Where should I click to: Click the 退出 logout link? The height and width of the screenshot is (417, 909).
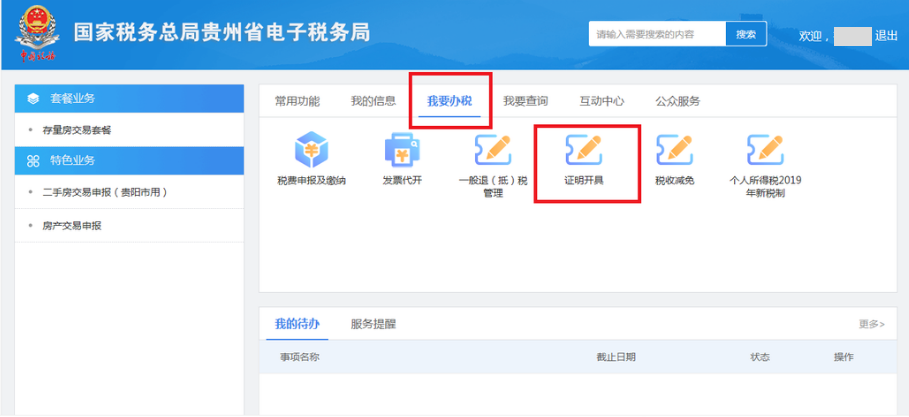(886, 35)
